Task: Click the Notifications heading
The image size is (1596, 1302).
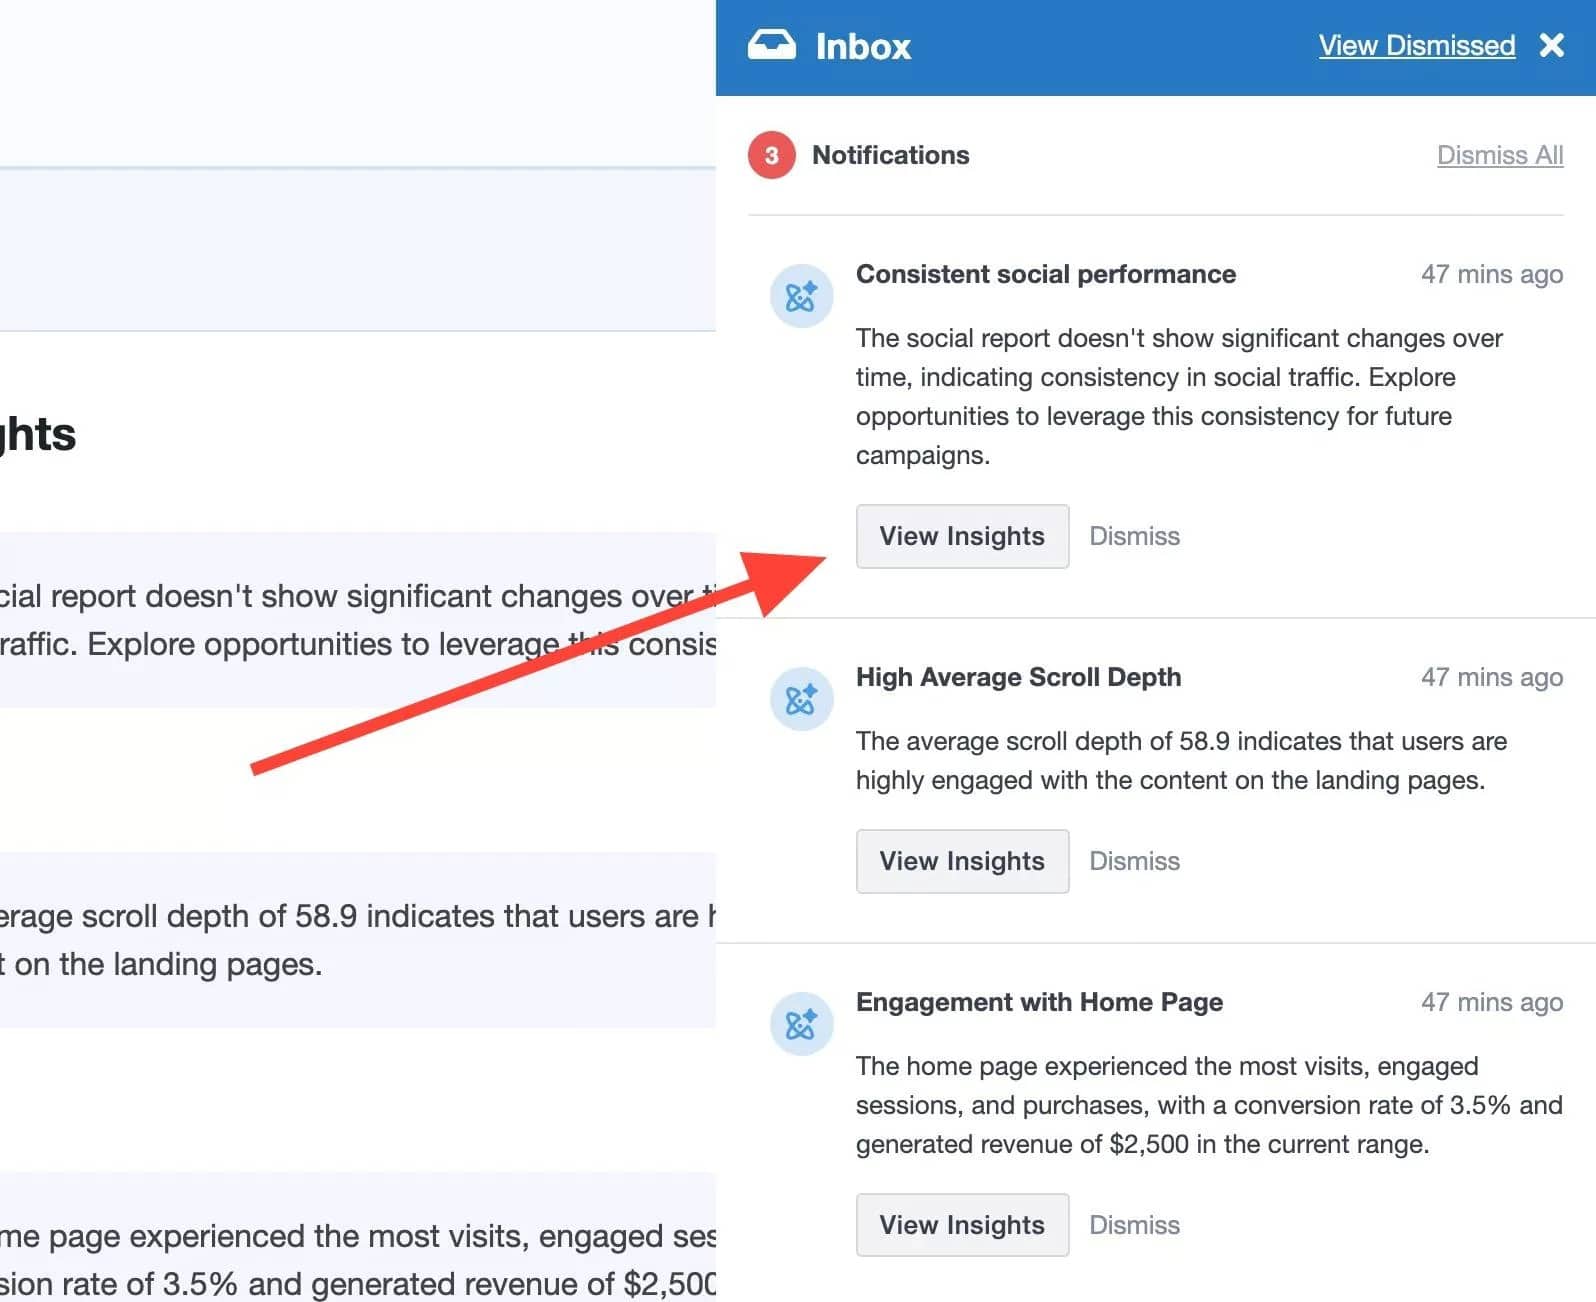Action: coord(890,155)
